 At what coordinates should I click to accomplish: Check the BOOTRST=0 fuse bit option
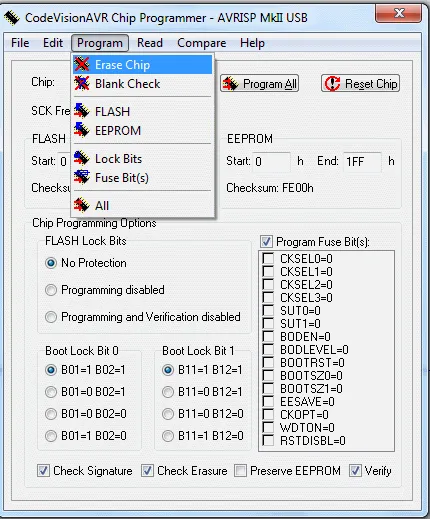click(268, 362)
